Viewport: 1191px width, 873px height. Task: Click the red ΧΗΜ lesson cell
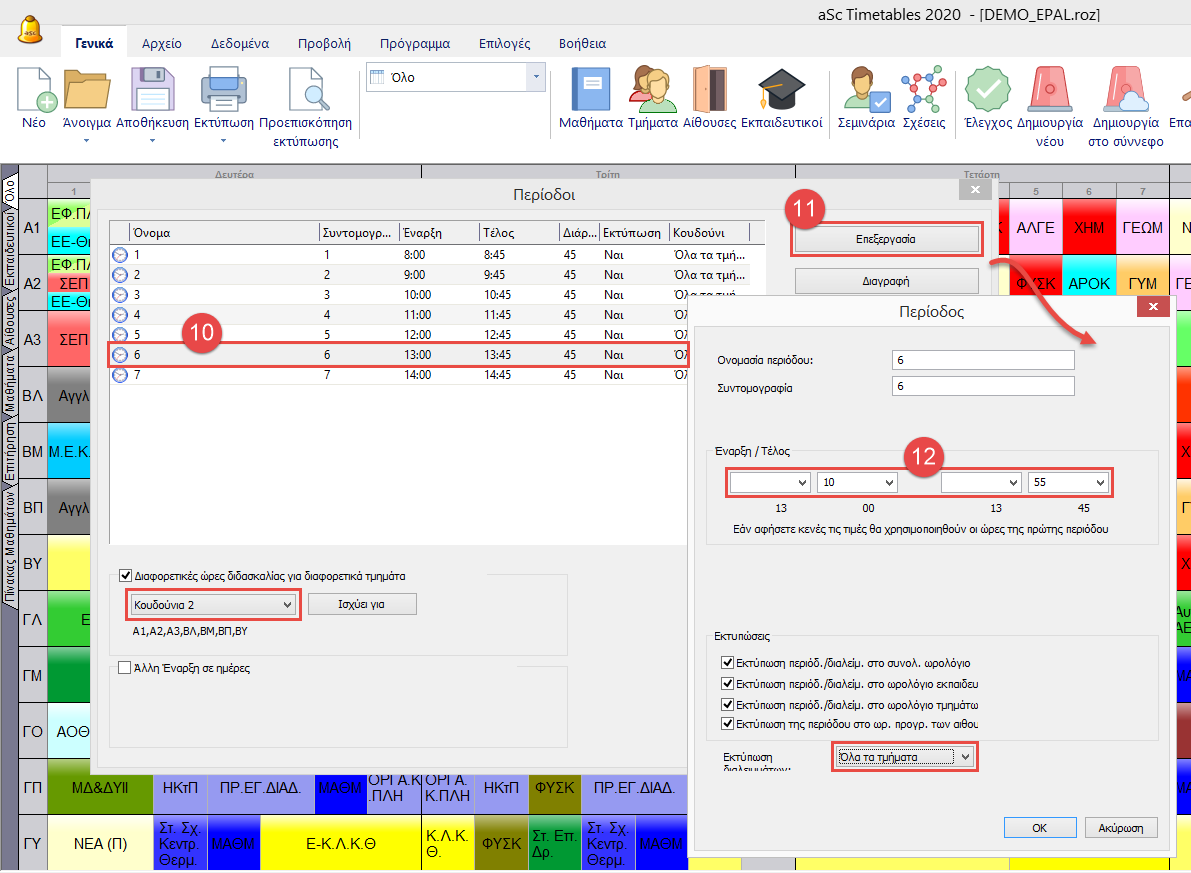[x=1088, y=228]
